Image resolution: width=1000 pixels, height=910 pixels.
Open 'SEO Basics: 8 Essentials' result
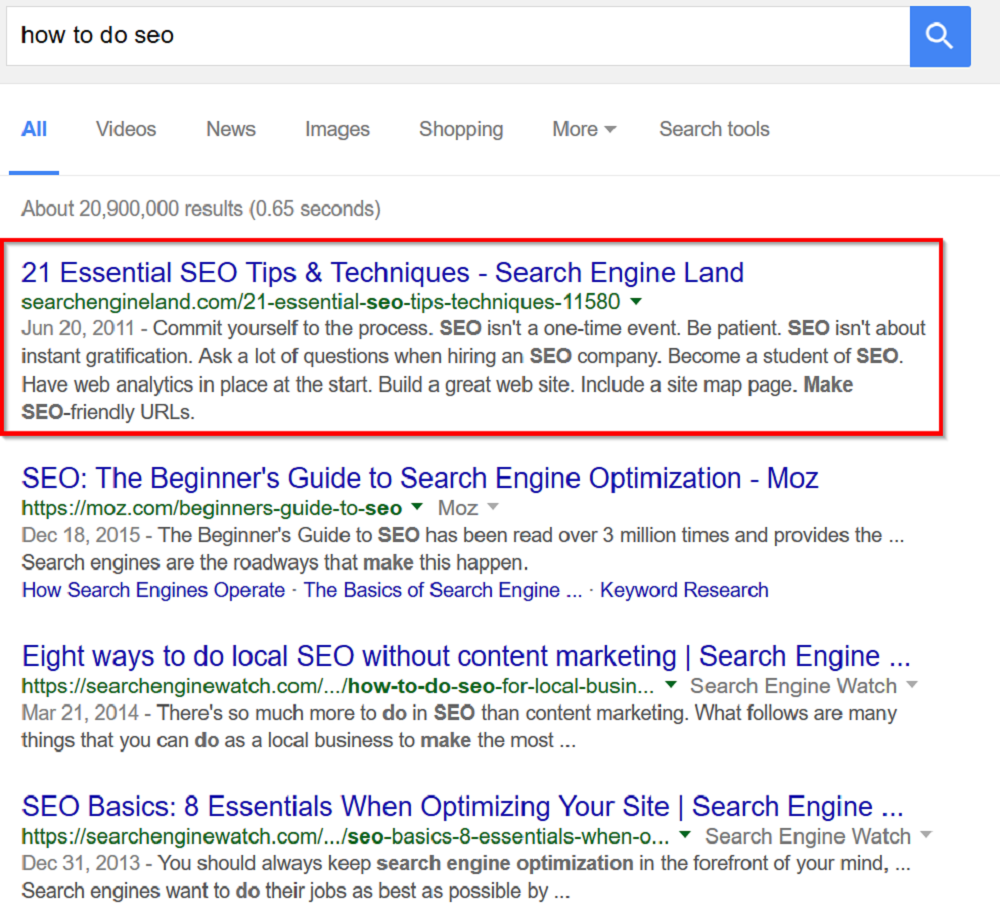click(462, 806)
